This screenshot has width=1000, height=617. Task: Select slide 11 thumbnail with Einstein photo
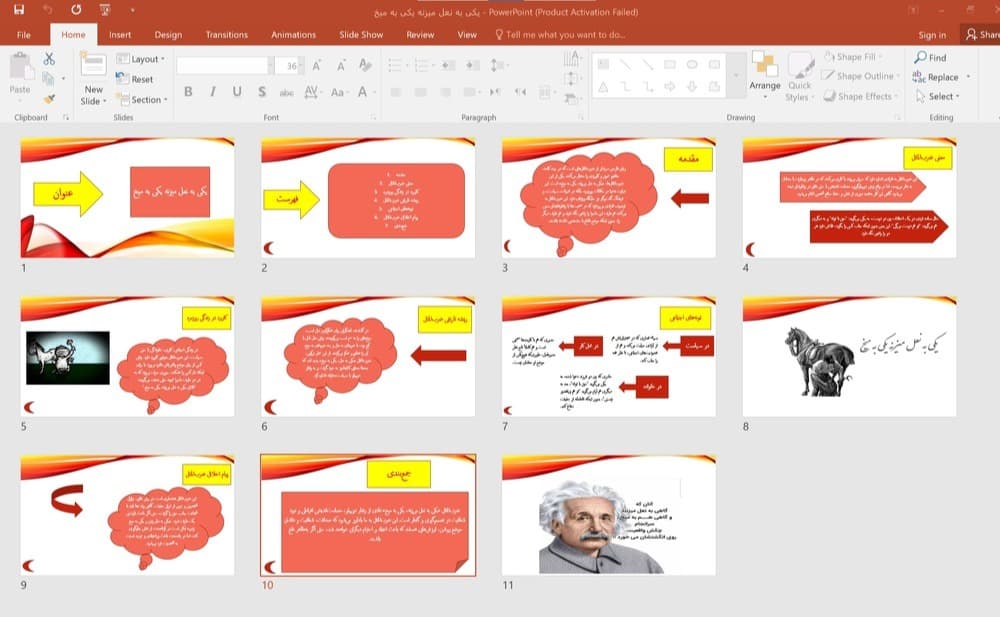(x=608, y=516)
